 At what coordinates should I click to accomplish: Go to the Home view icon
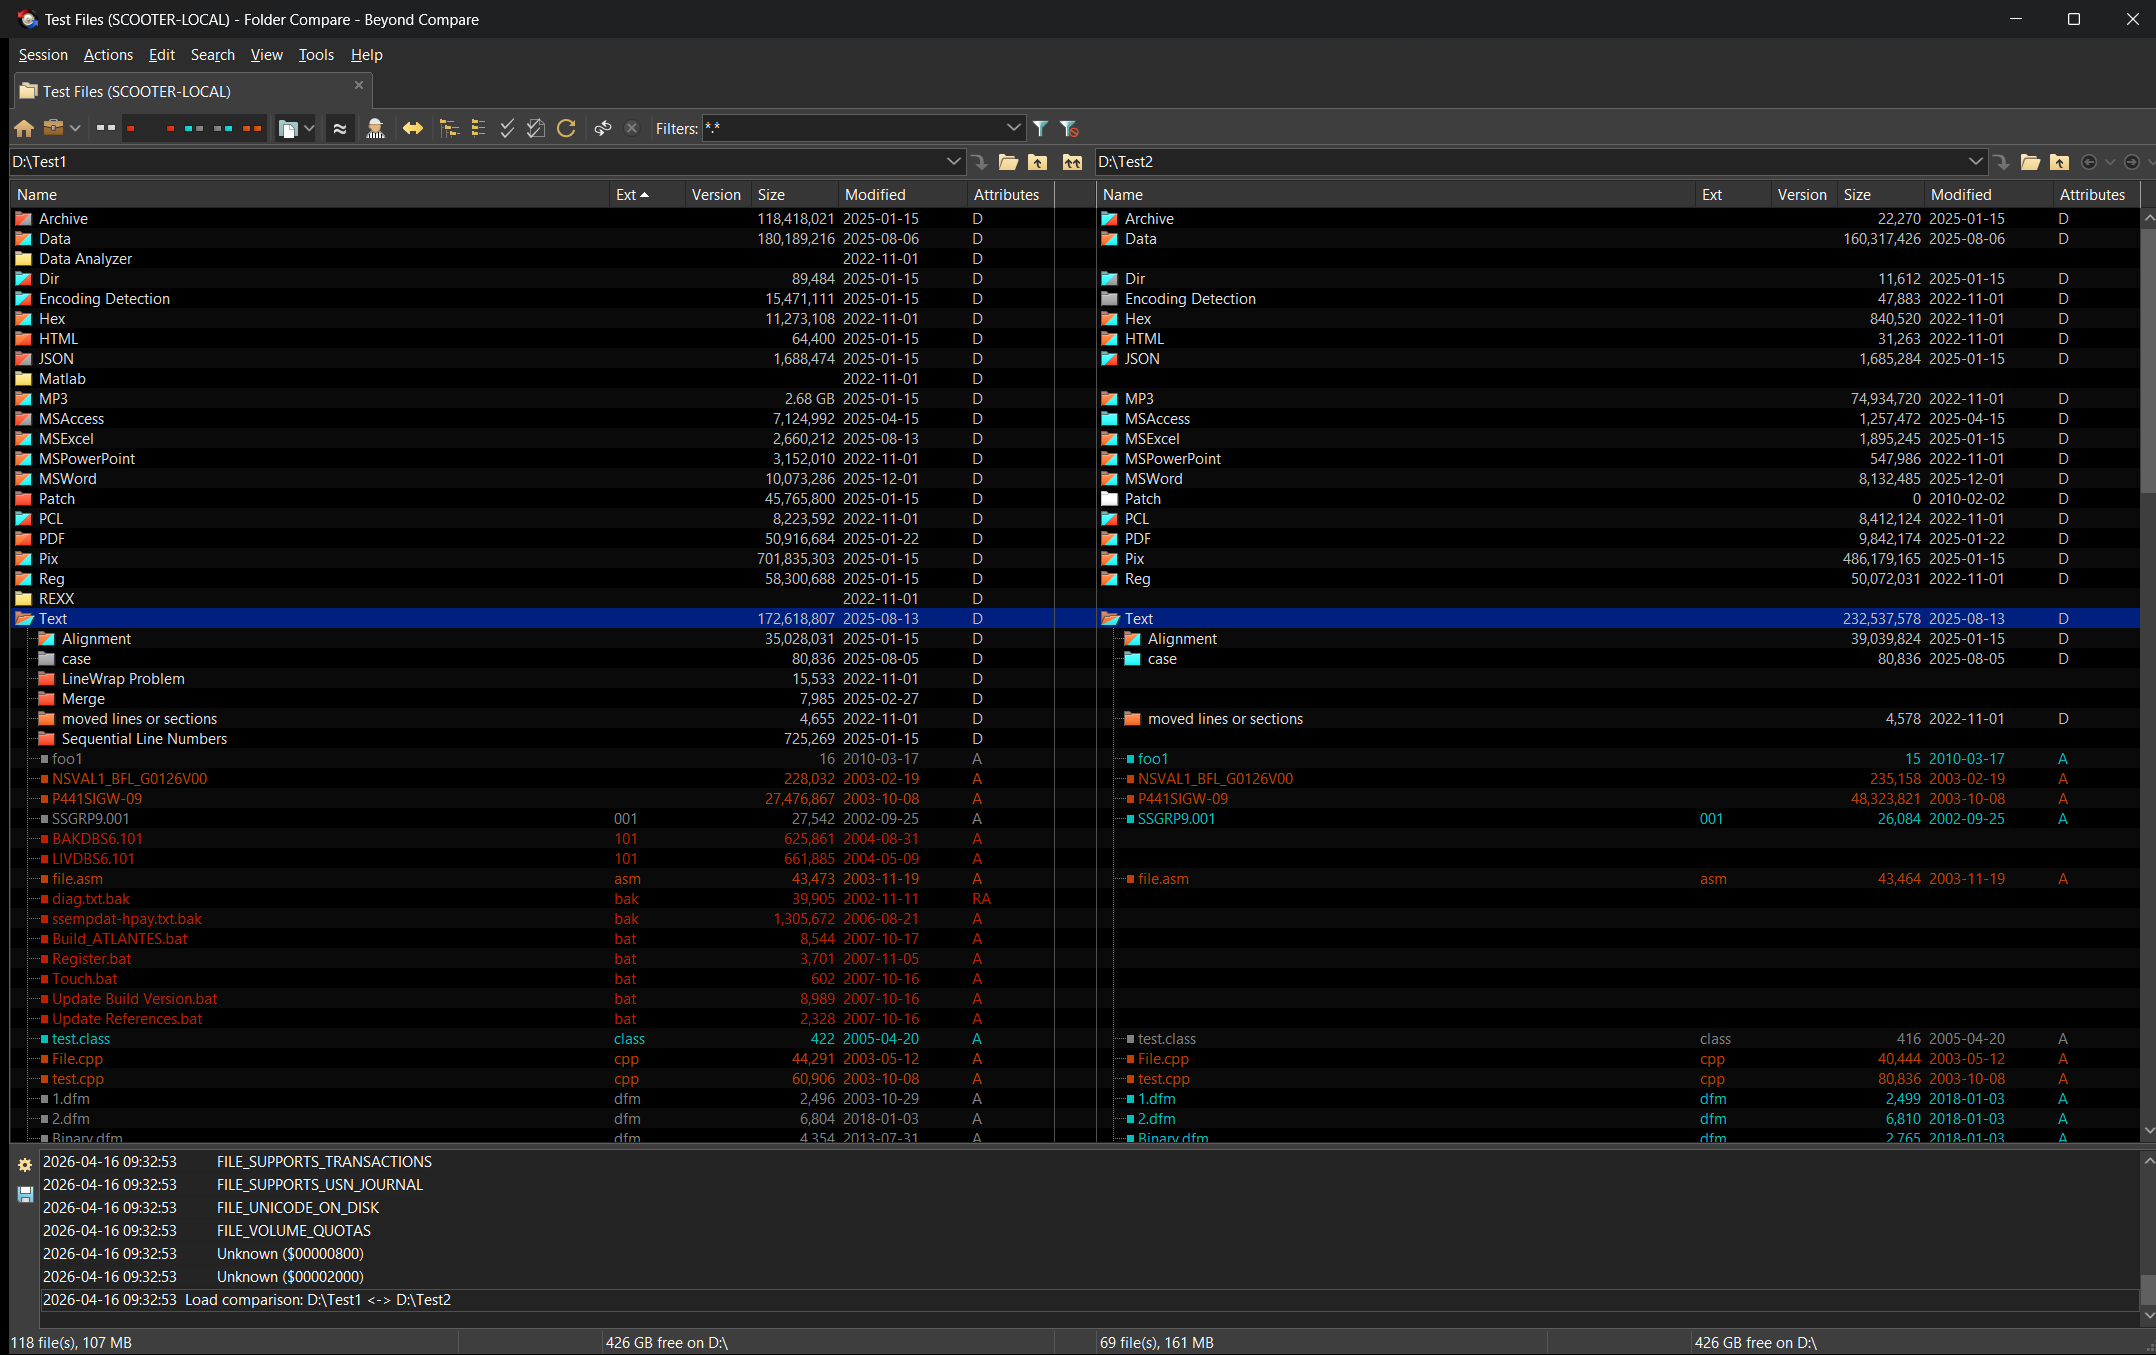click(24, 128)
